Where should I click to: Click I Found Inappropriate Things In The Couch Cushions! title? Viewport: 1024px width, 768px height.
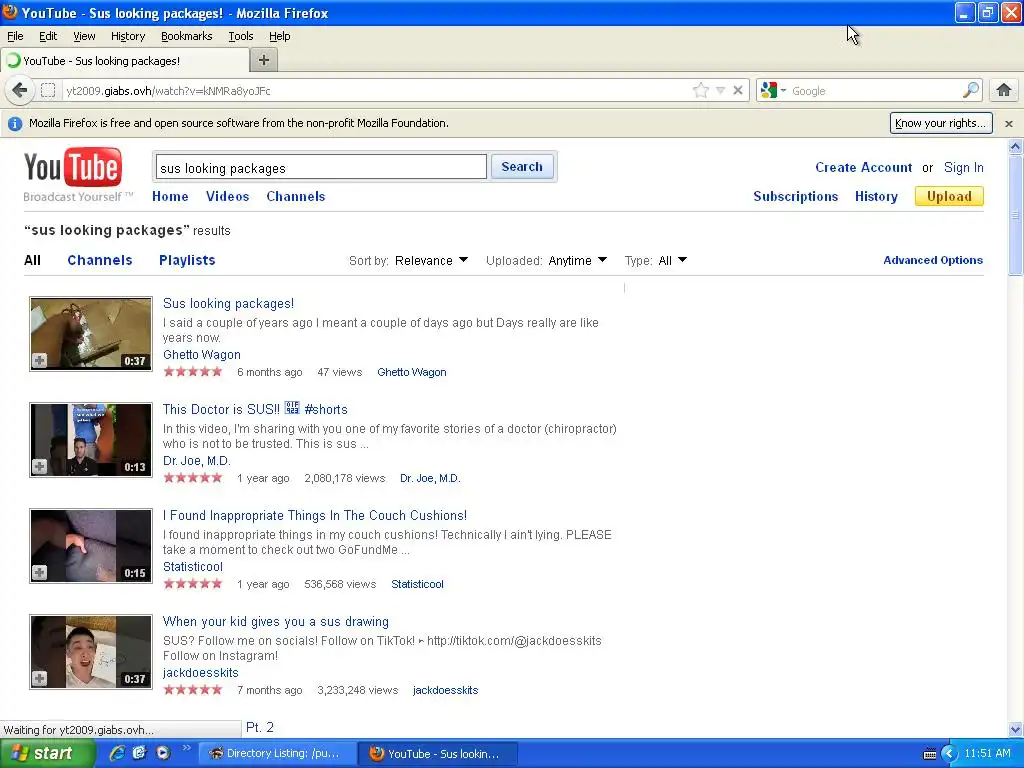coord(315,515)
